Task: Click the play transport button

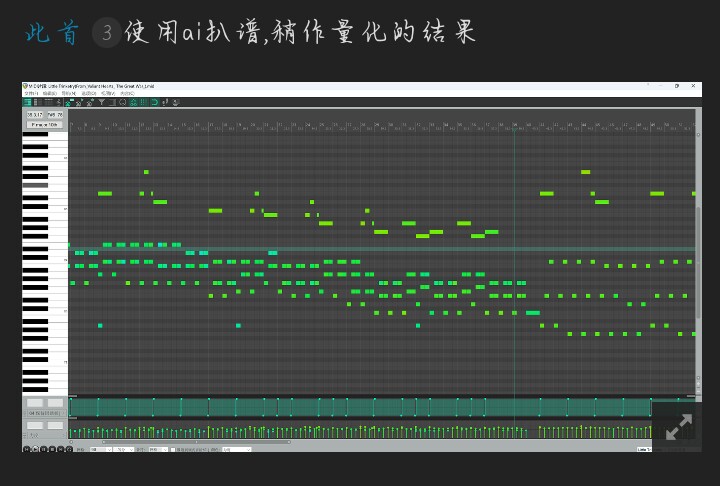Action: tap(35, 449)
